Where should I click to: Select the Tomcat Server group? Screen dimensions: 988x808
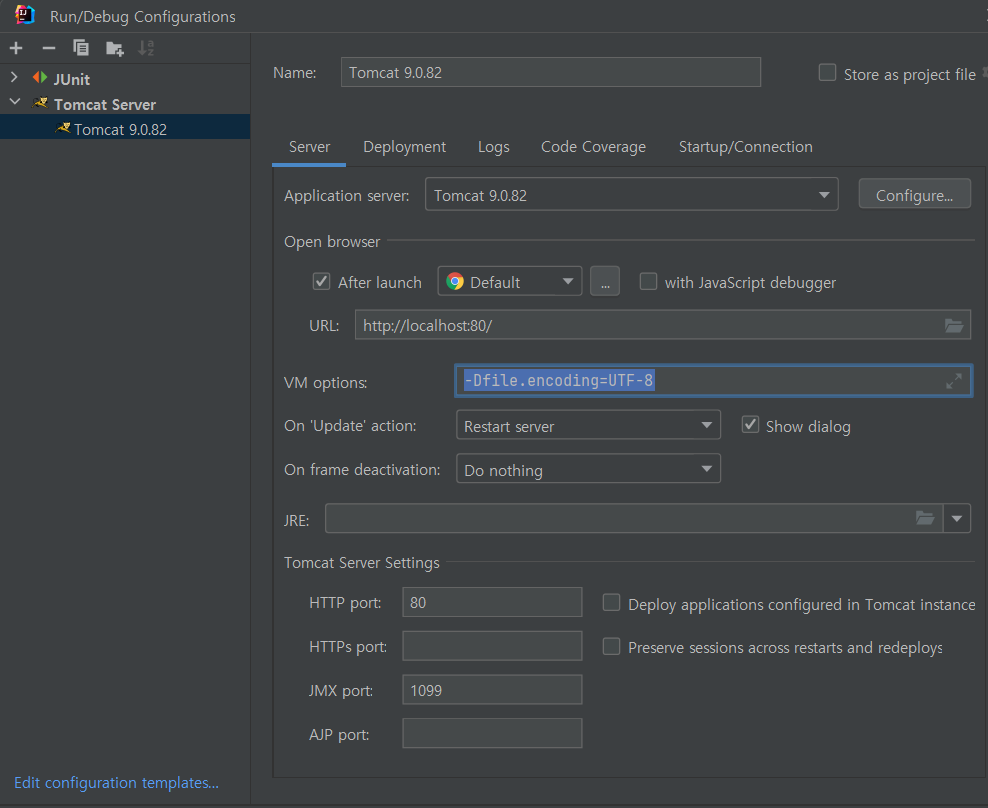click(105, 104)
